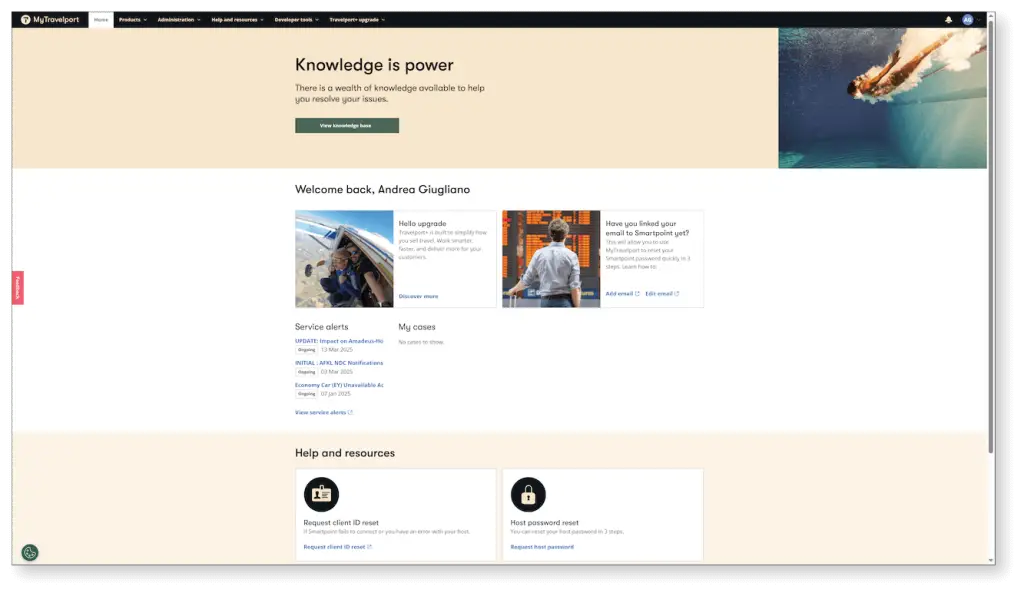Open the Help and resources dropdown
Screen dimensions: 1024x593
tap(237, 19)
